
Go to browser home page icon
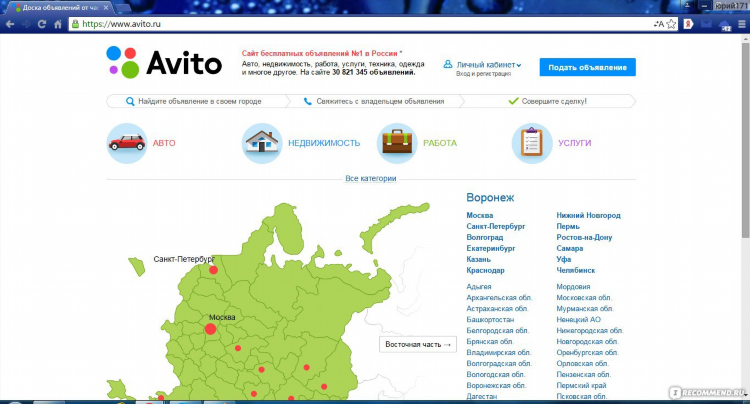coord(57,24)
